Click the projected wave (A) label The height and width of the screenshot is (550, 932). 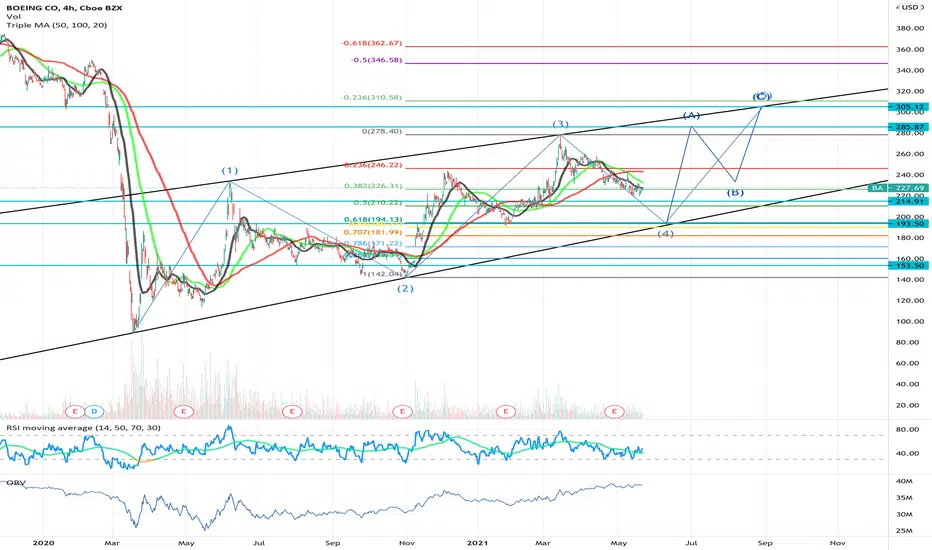pyautogui.click(x=691, y=115)
